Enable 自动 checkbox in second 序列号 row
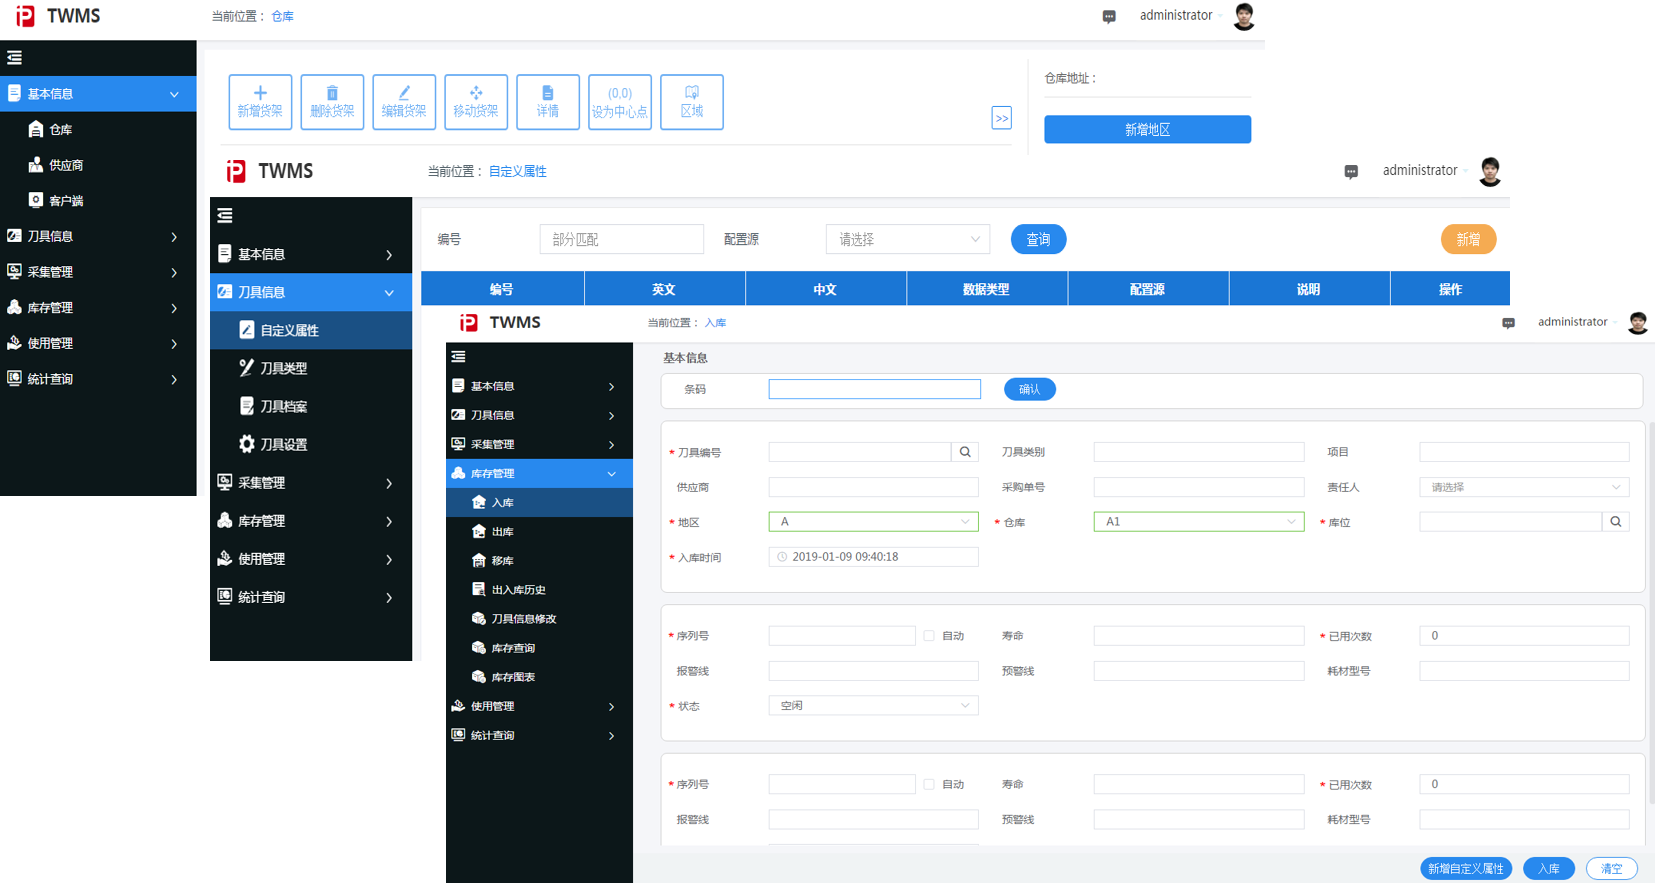Image resolution: width=1655 pixels, height=883 pixels. (929, 785)
